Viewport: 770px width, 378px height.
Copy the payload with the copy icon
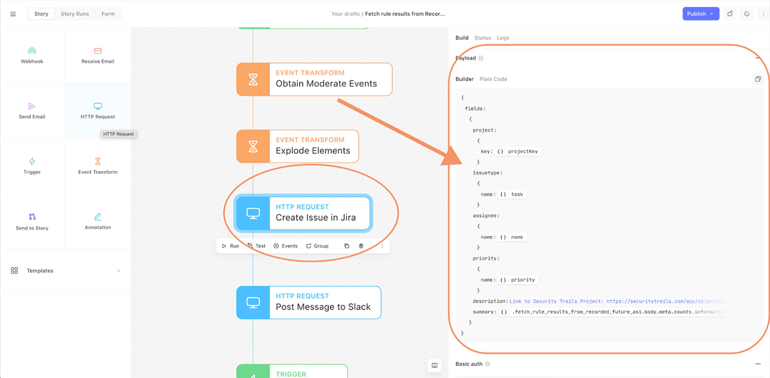(757, 79)
